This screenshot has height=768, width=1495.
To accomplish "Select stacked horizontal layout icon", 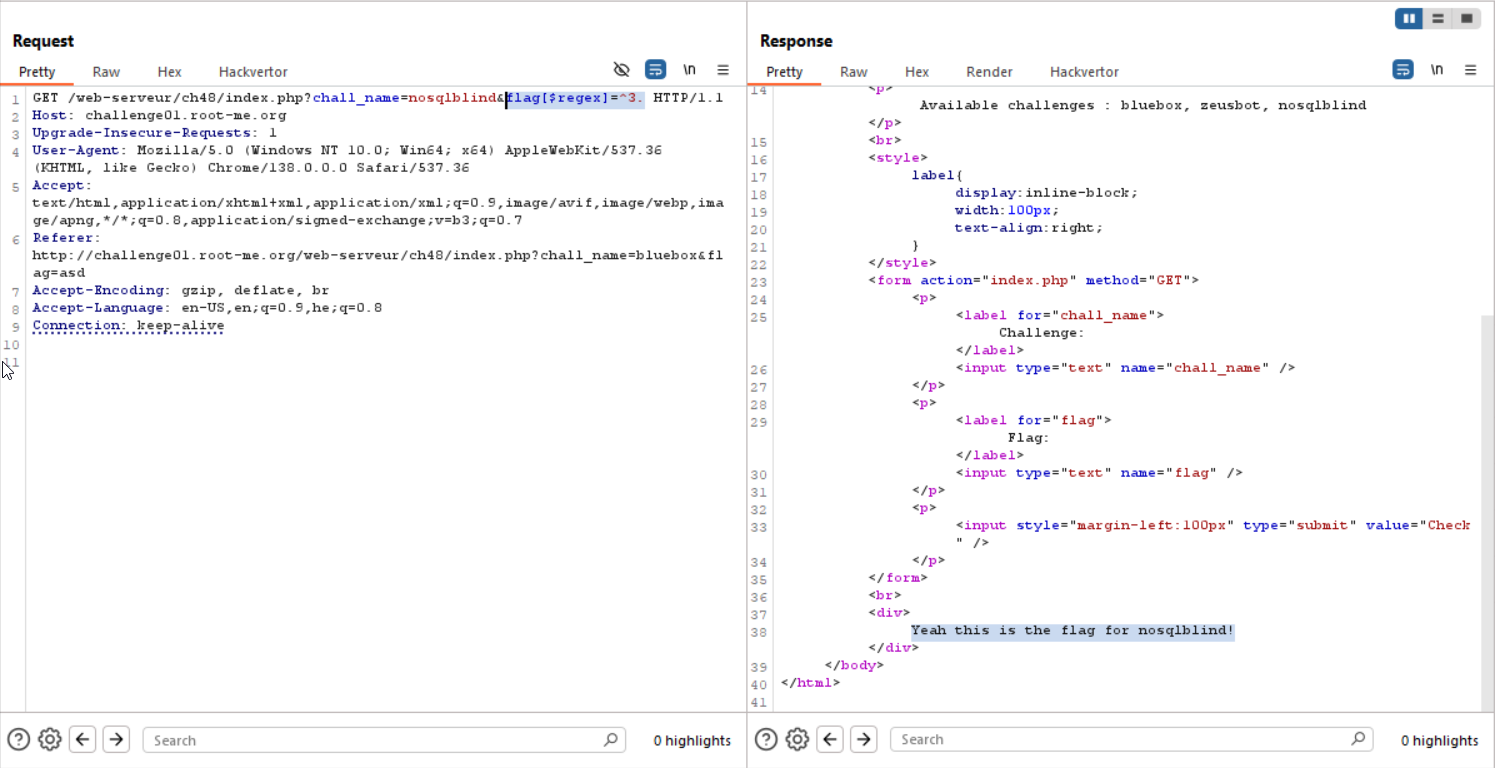I will [x=1437, y=18].
